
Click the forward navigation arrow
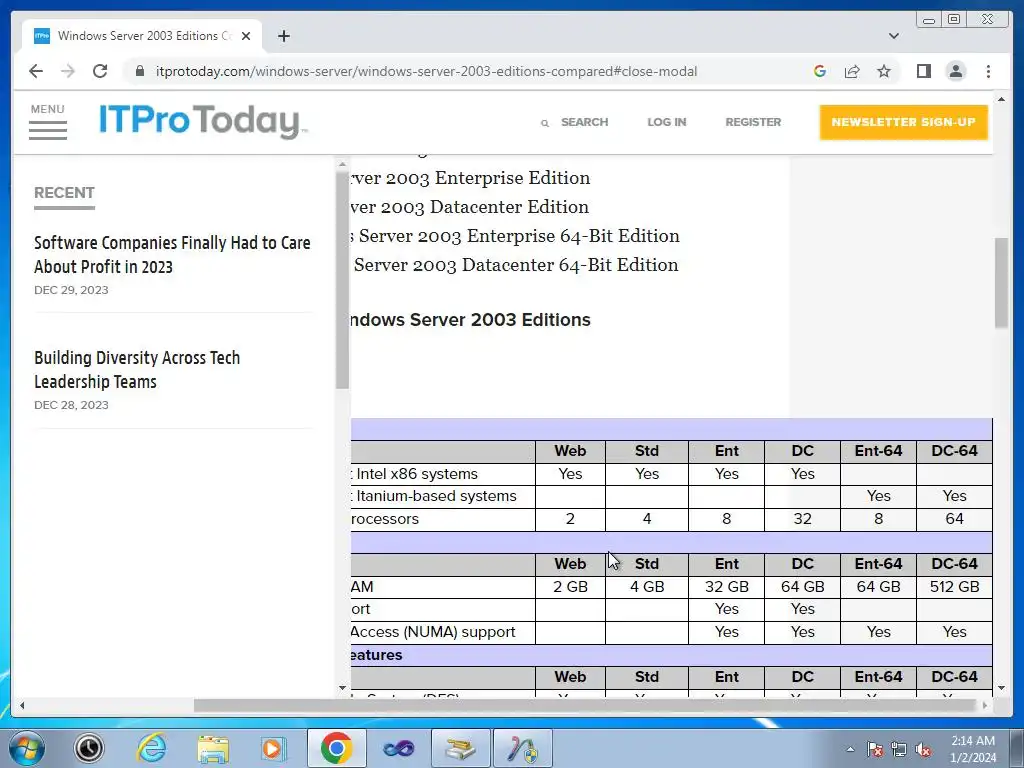click(x=68, y=71)
